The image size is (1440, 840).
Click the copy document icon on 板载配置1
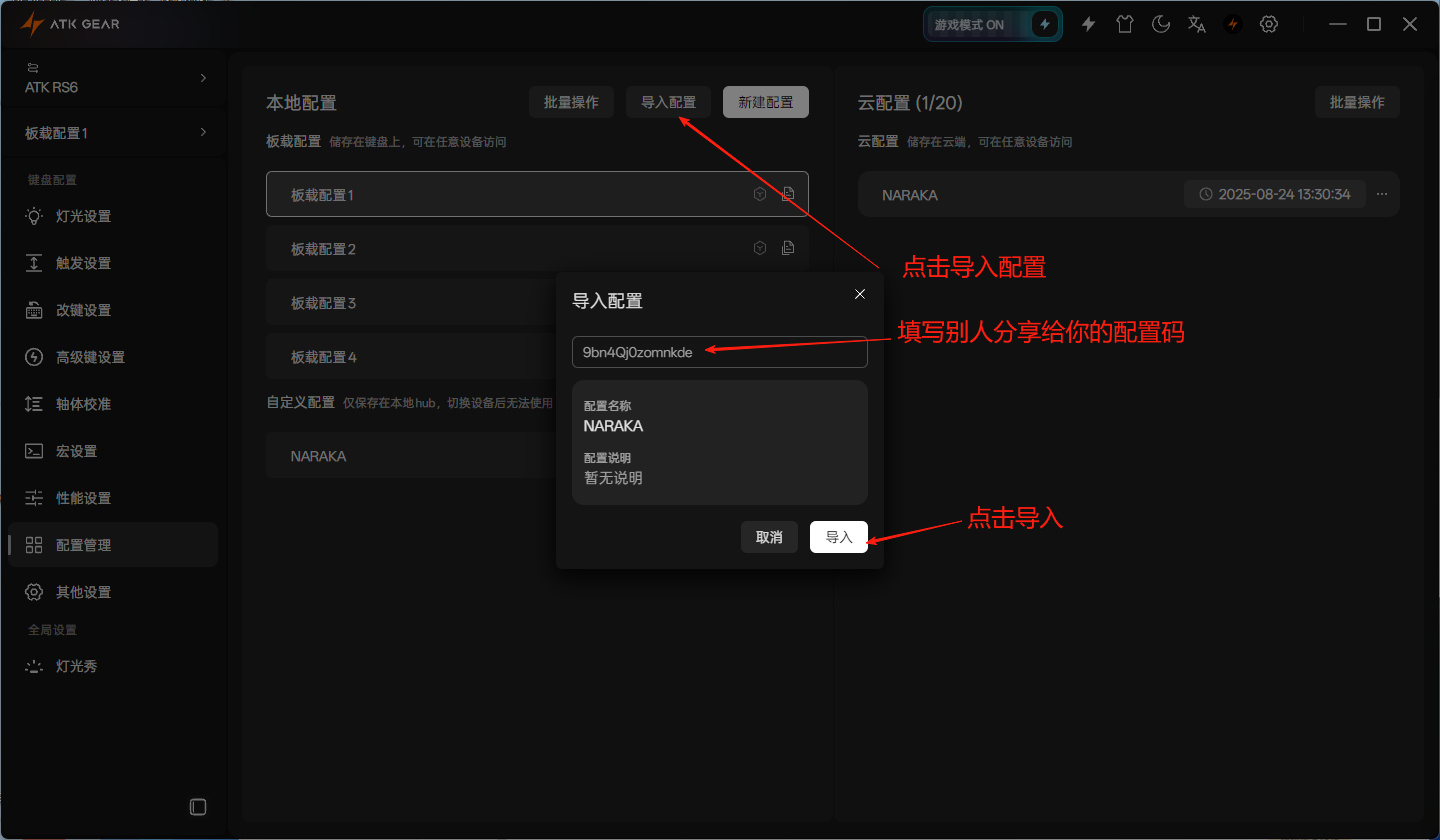tap(788, 194)
